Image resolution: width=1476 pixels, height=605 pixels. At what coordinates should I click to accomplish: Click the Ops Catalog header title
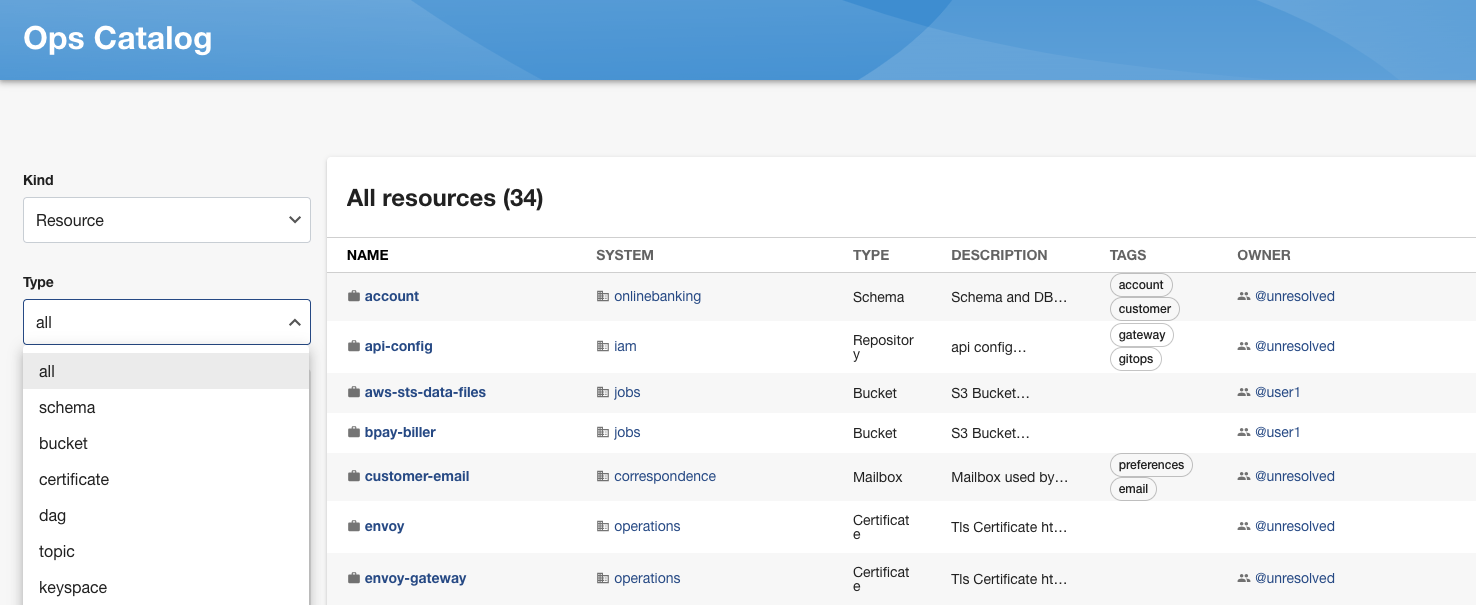pos(118,38)
